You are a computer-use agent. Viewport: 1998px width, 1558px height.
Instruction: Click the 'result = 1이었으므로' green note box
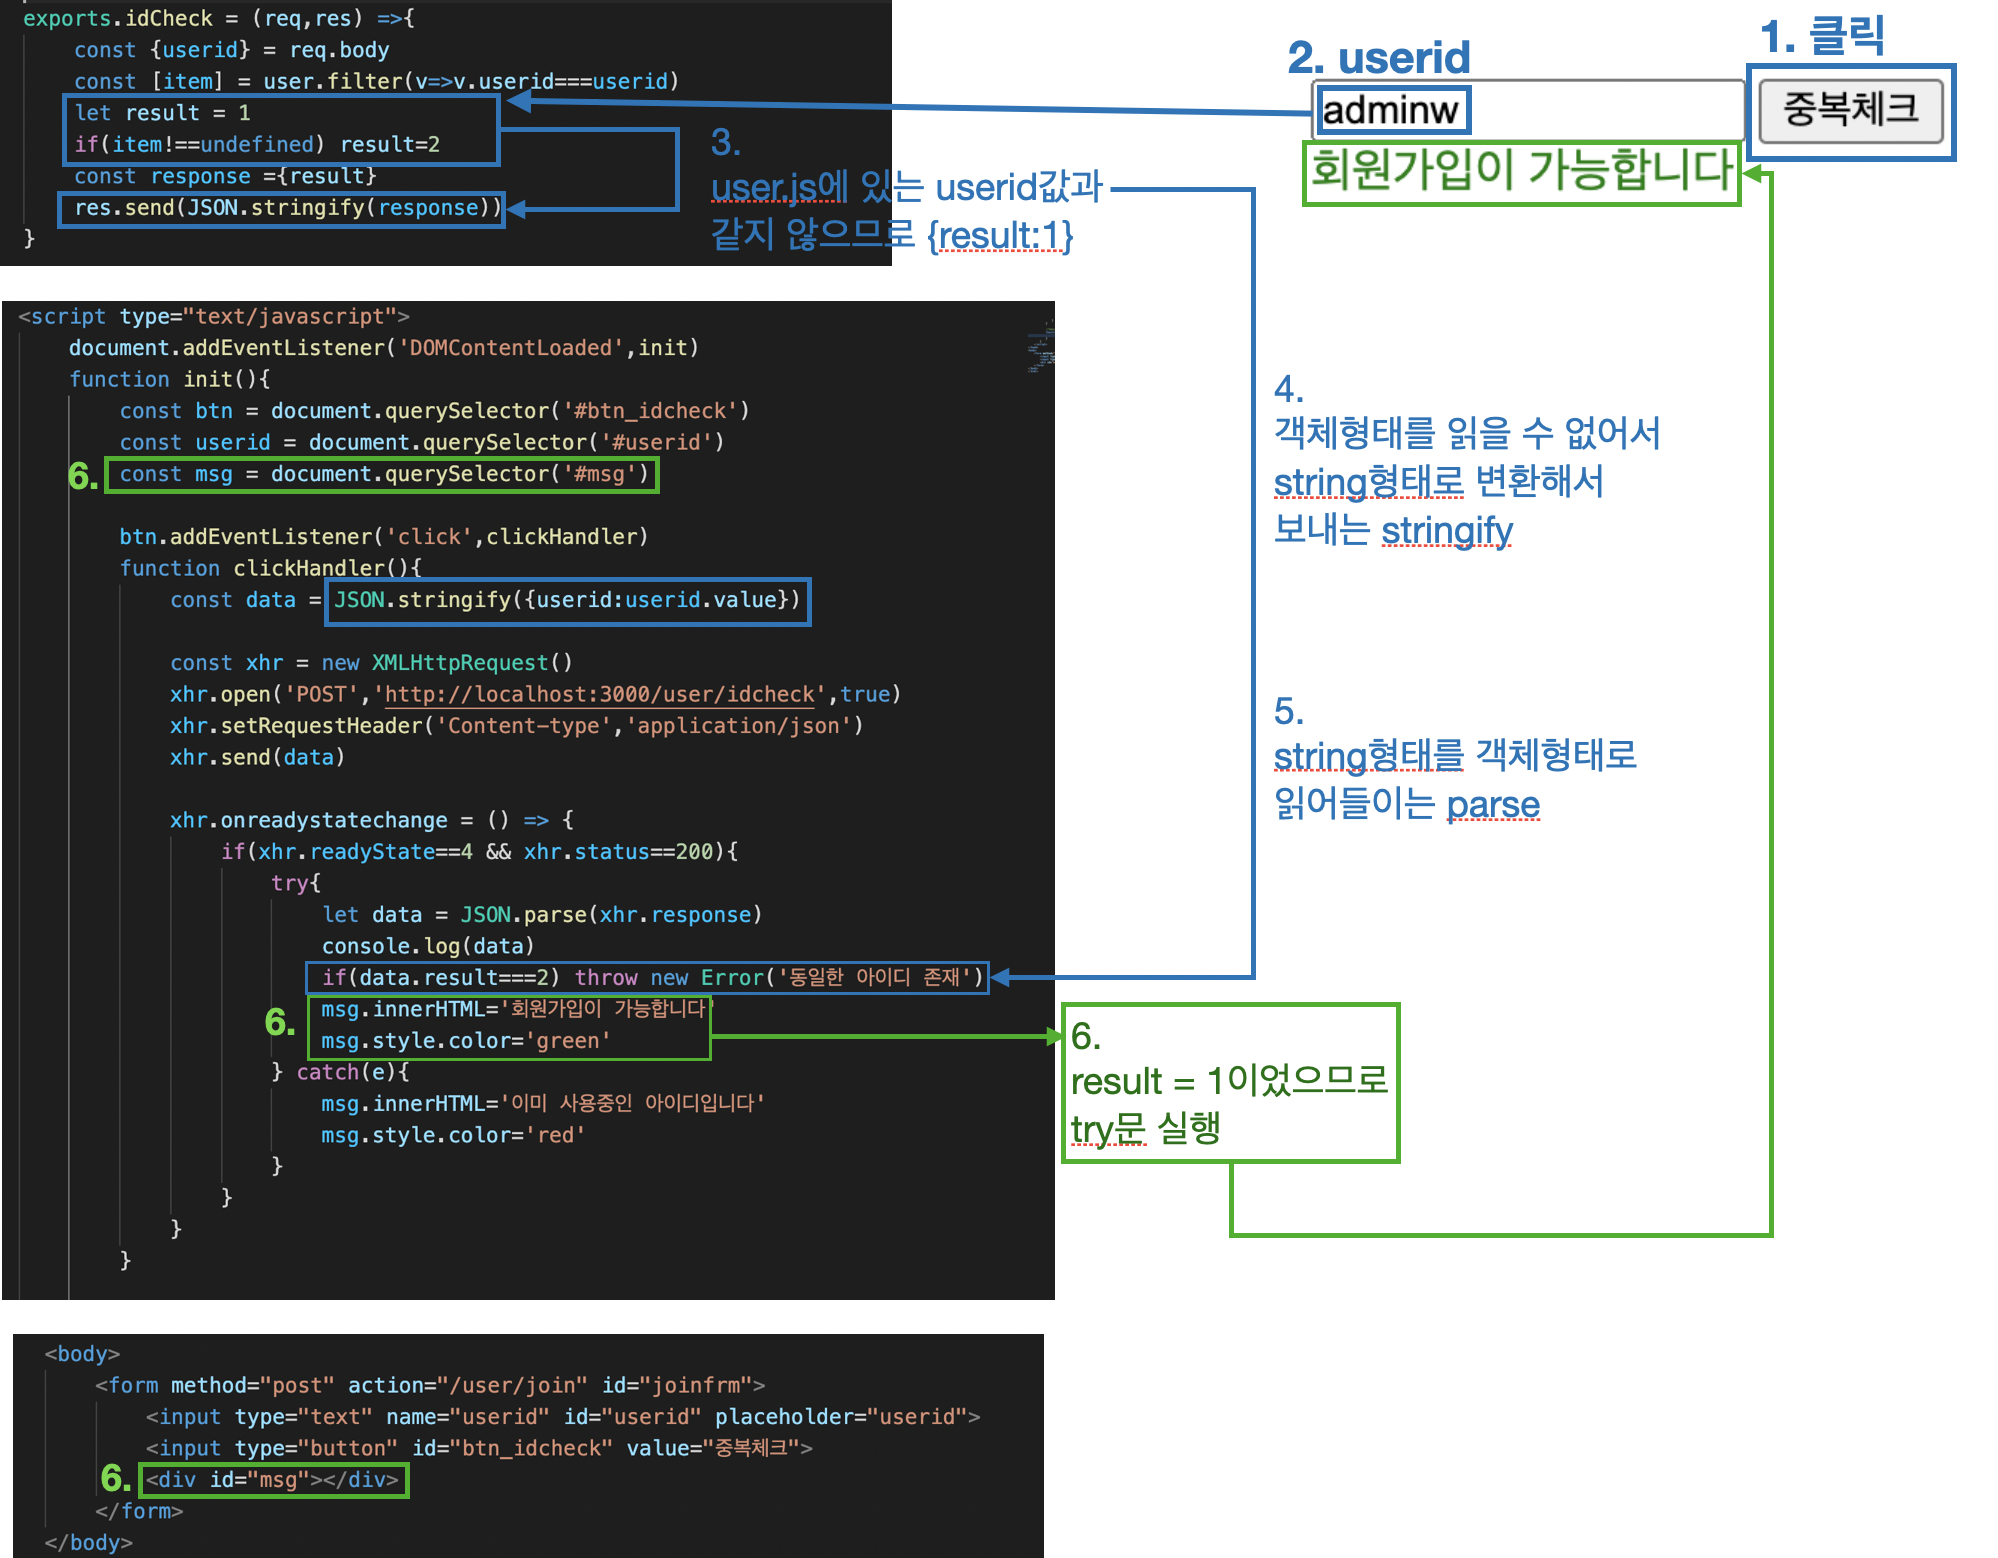(x=1229, y=1082)
